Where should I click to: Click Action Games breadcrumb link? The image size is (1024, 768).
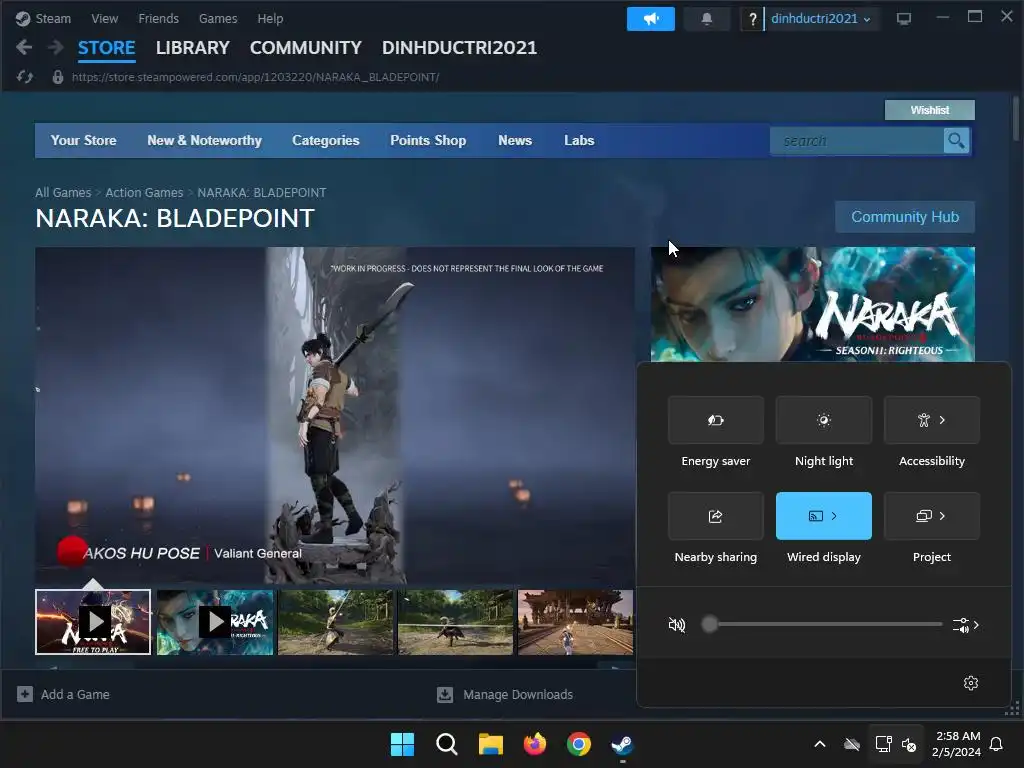pyautogui.click(x=144, y=193)
